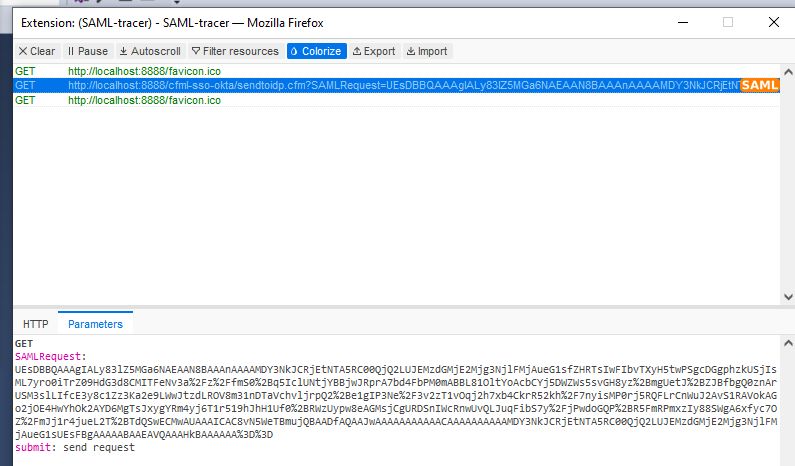Click the 'send request' value text
The image size is (795, 466).
coord(99,447)
